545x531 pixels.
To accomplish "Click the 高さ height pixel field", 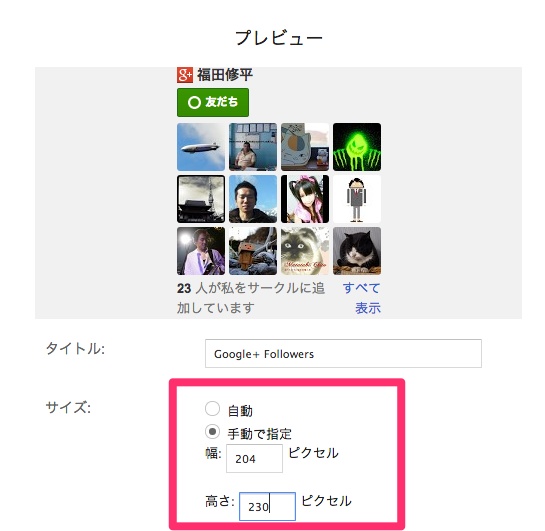I will [x=267, y=506].
